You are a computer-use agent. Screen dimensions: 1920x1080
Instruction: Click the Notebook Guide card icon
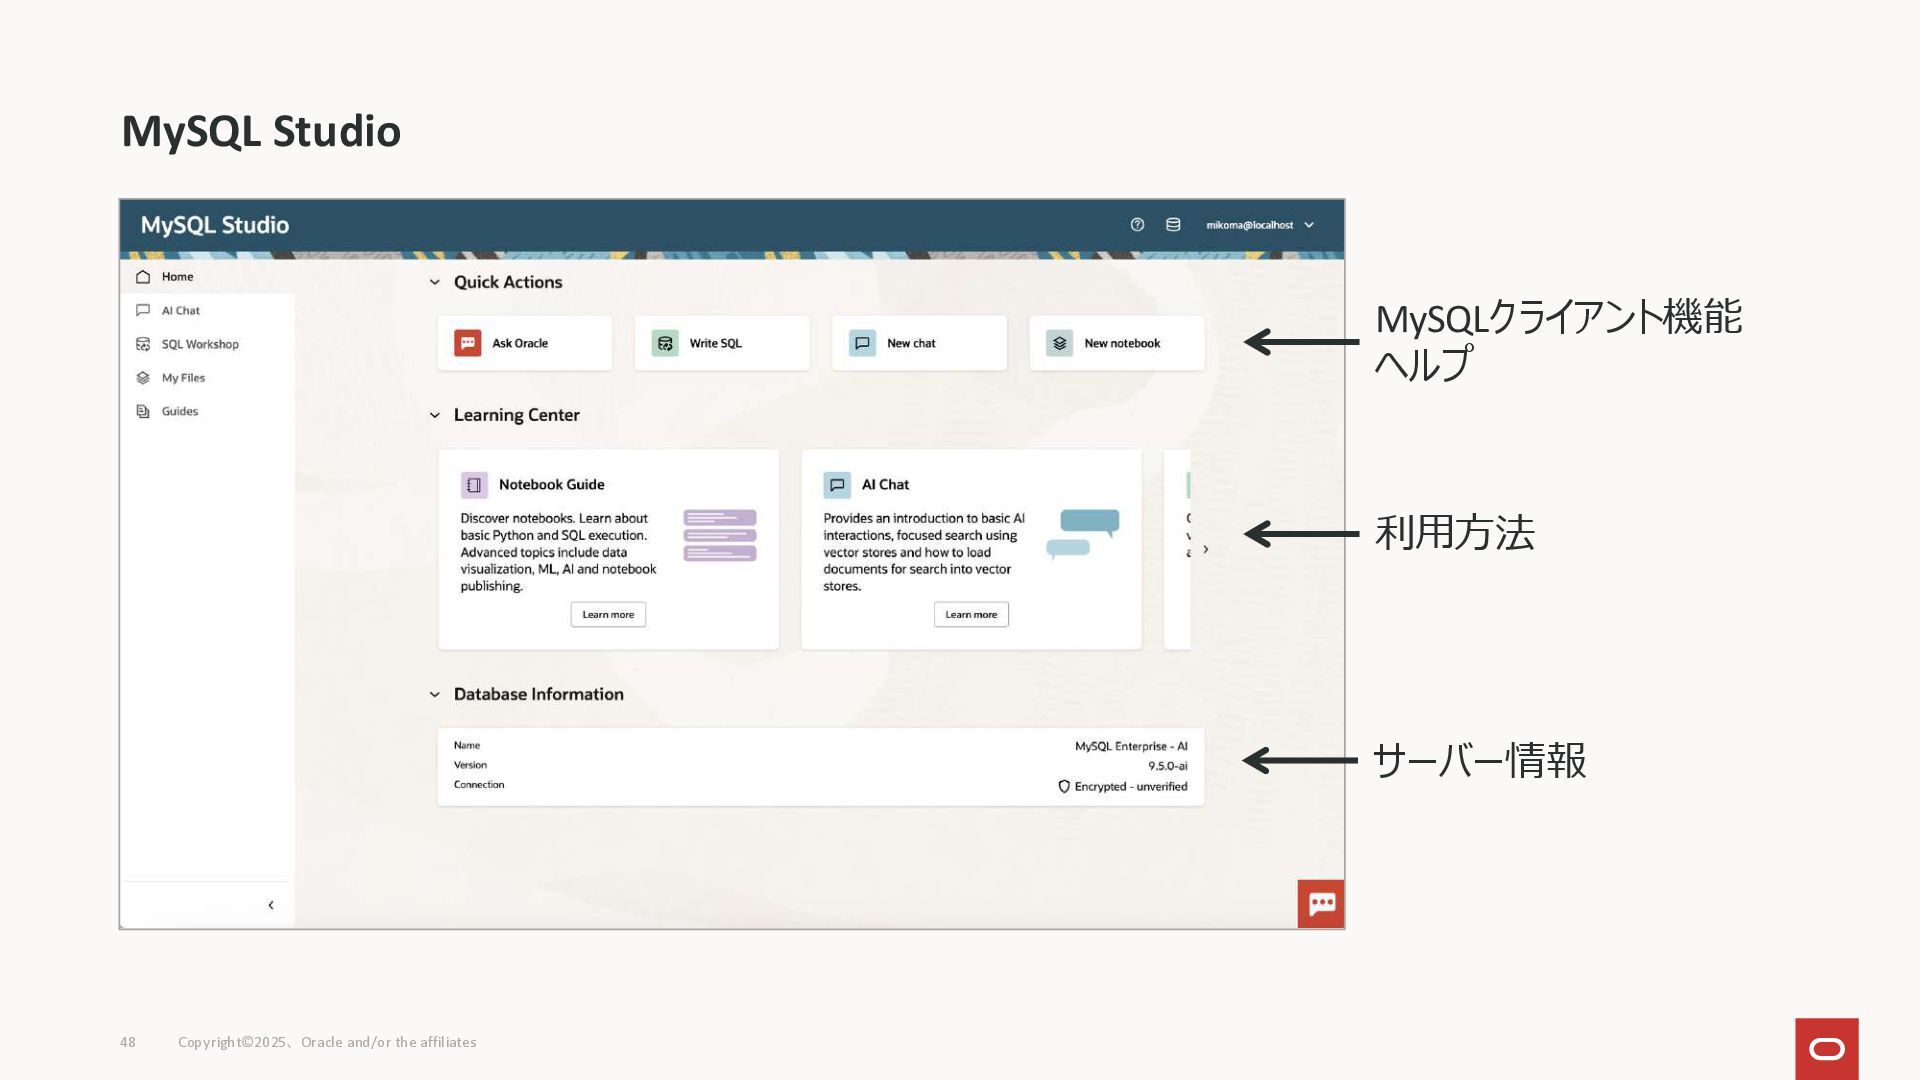point(474,485)
